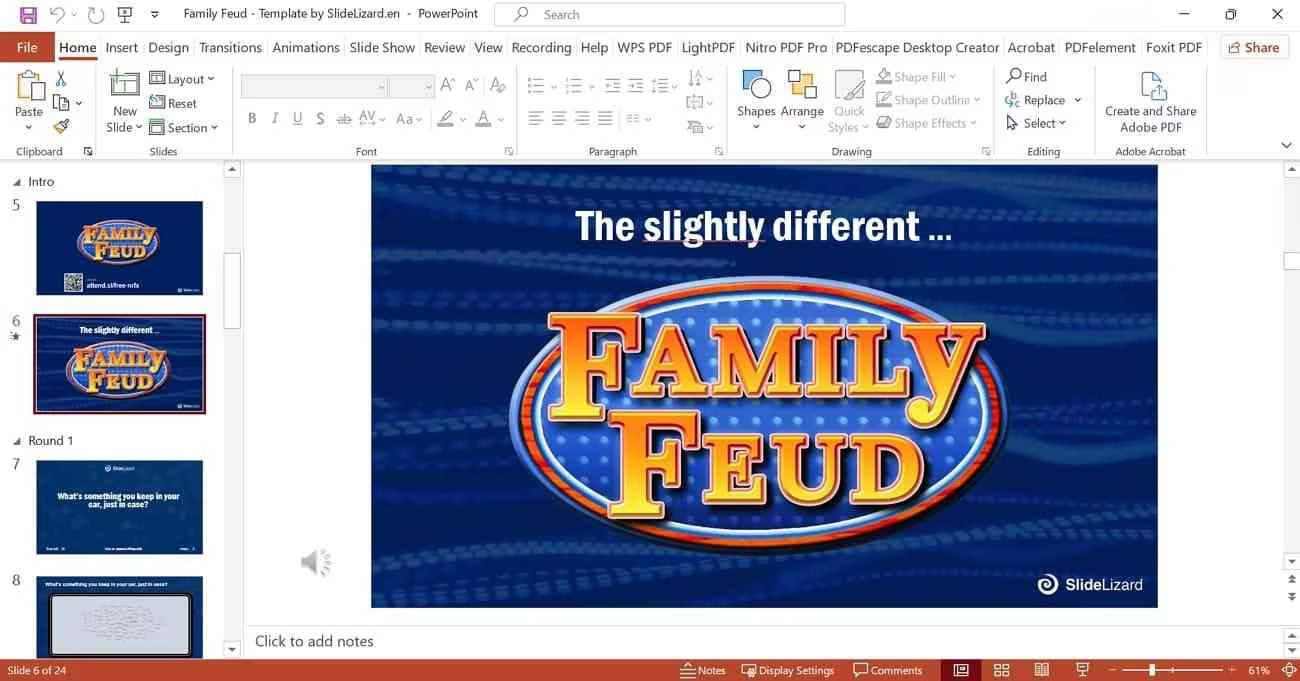Image resolution: width=1300 pixels, height=681 pixels.
Task: Click Find in Editing group
Action: coord(1027,76)
